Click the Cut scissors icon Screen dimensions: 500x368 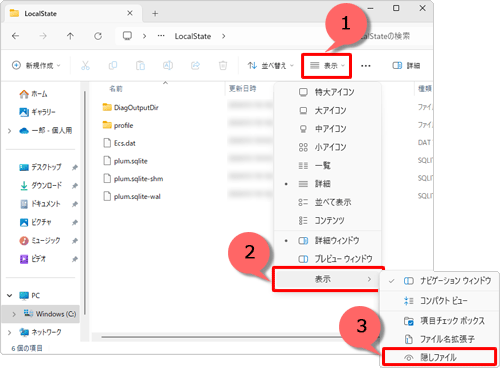click(x=85, y=65)
